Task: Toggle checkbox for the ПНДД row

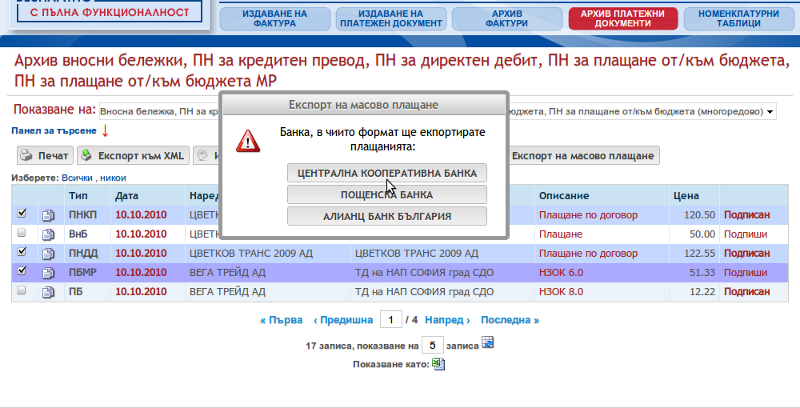Action: (21, 251)
